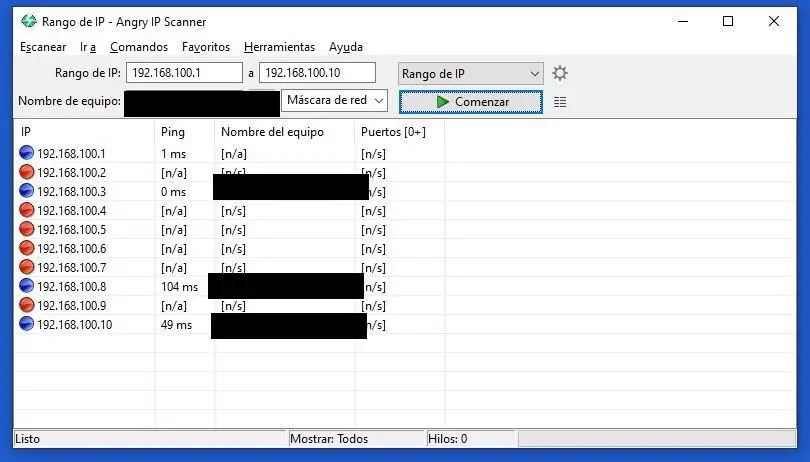Select the red status icon for 192.168.100.6

[x=26, y=248]
